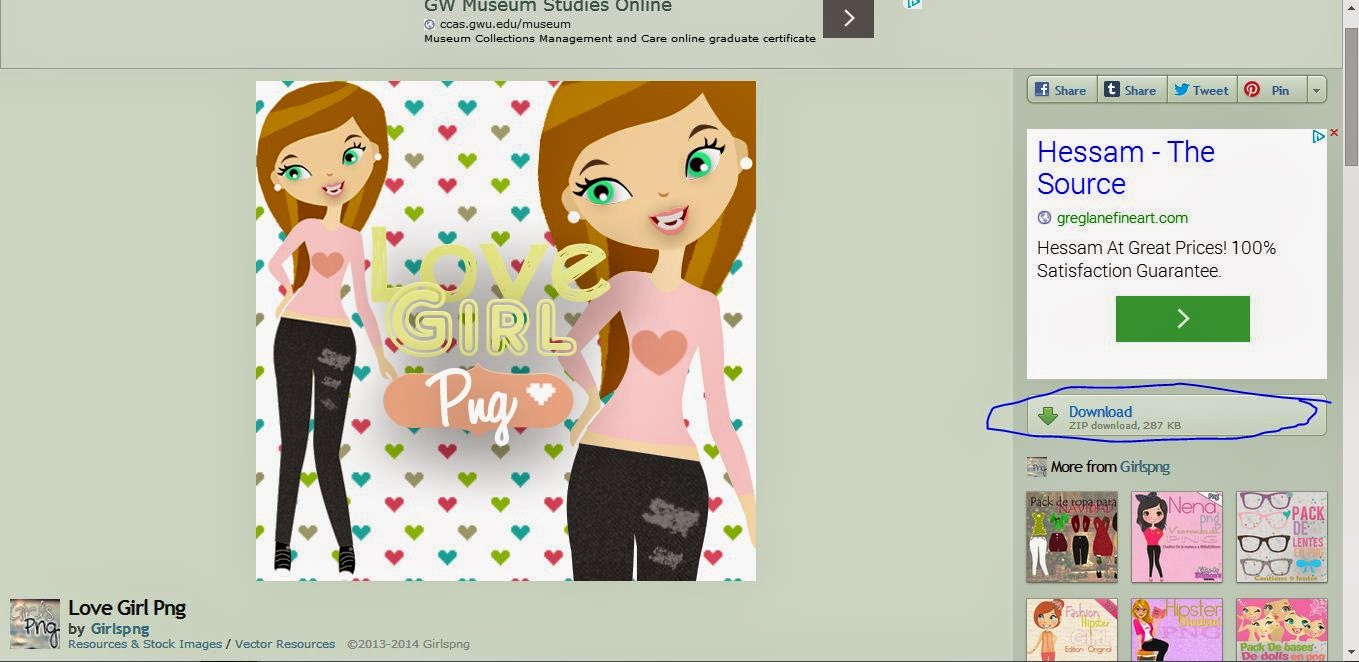Click the green arrow button in the Hessam ad

point(1182,318)
